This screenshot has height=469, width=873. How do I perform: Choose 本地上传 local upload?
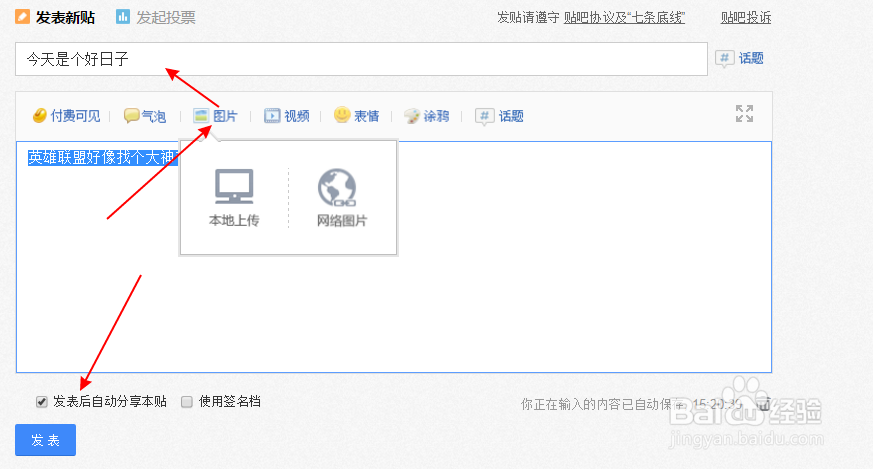click(234, 198)
